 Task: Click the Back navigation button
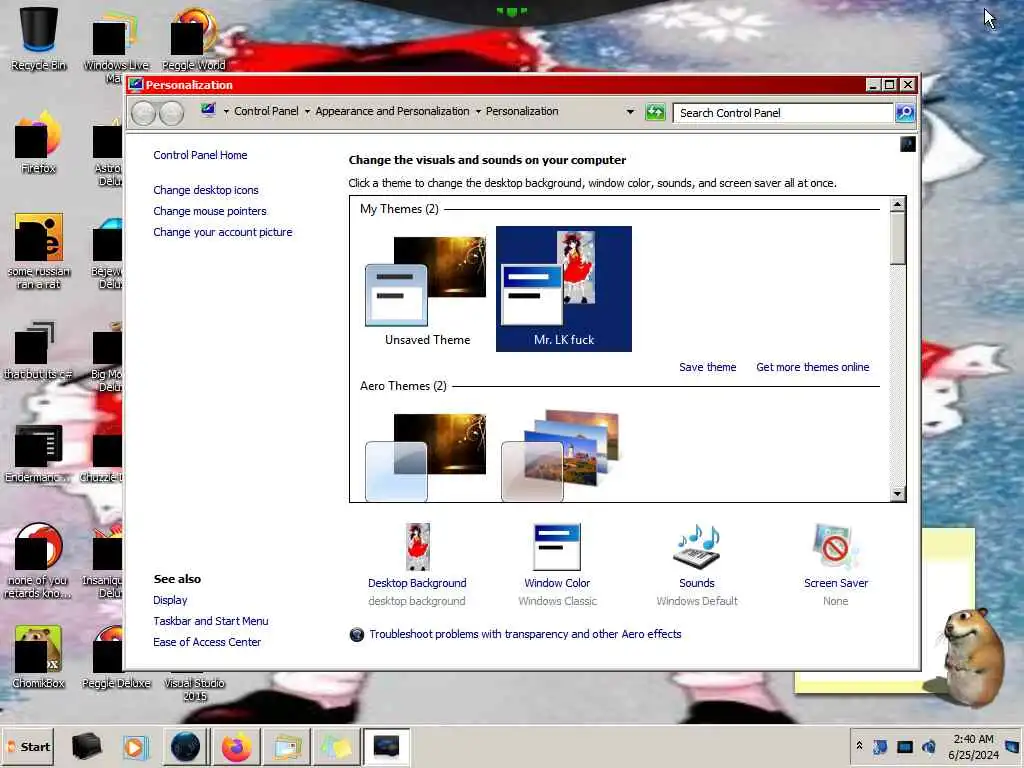tap(143, 114)
